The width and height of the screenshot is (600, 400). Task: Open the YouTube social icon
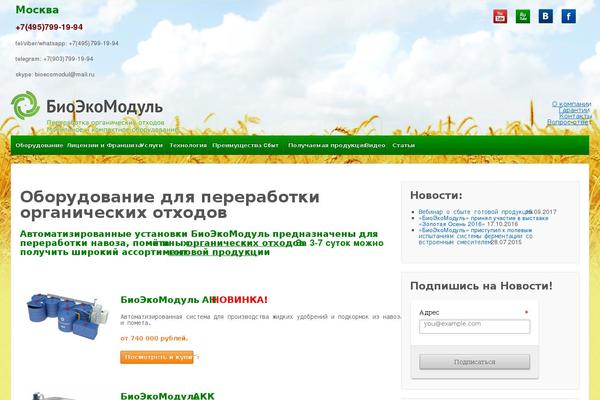pyautogui.click(x=500, y=16)
